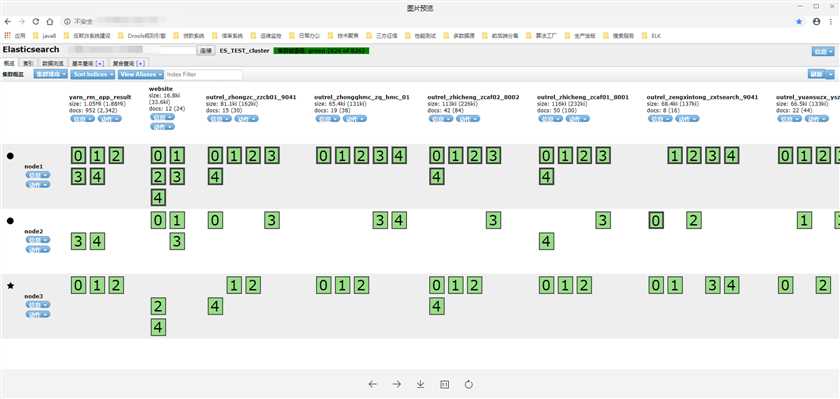Select shard 3 of yarn_rm_app_result on node2
This screenshot has height=399, width=840.
point(78,242)
